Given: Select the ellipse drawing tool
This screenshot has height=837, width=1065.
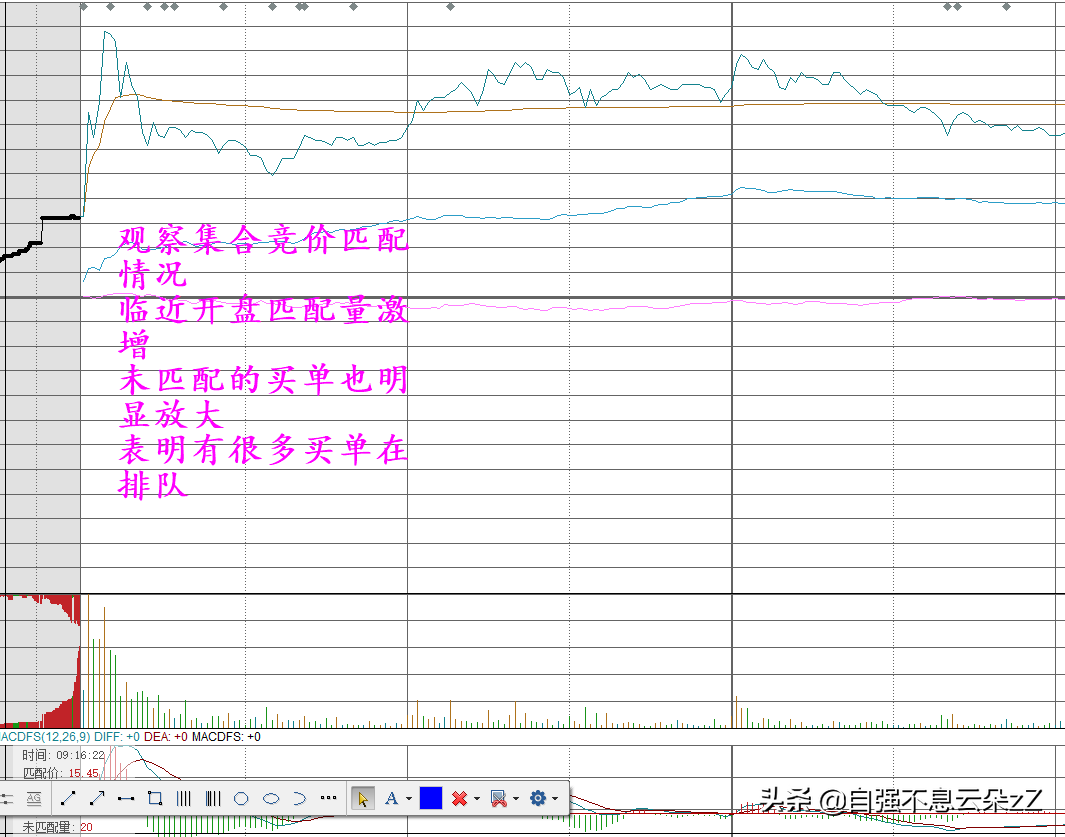Looking at the screenshot, I should [x=270, y=798].
